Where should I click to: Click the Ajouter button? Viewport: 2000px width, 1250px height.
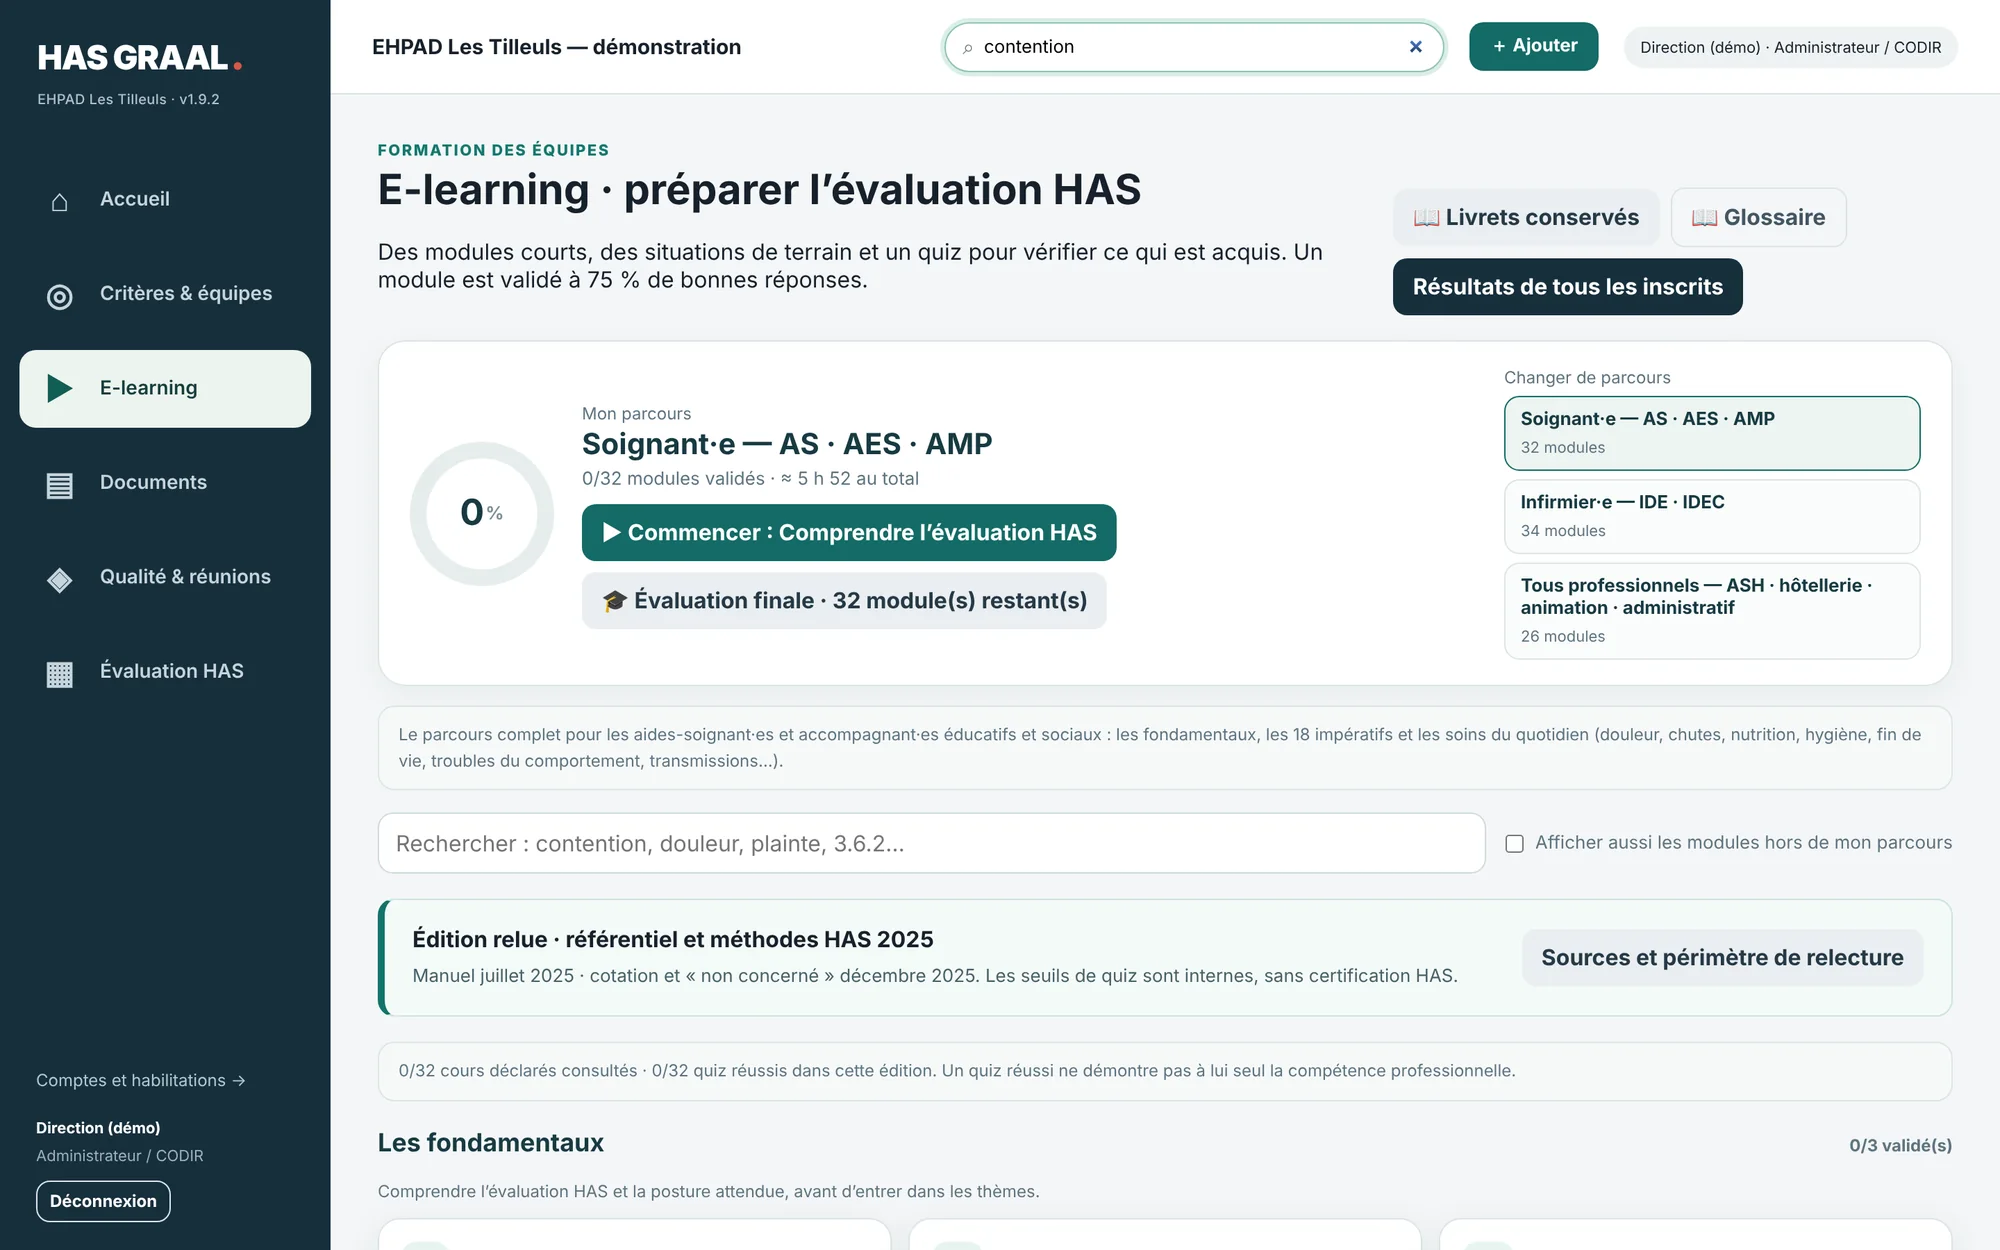coord(1533,46)
